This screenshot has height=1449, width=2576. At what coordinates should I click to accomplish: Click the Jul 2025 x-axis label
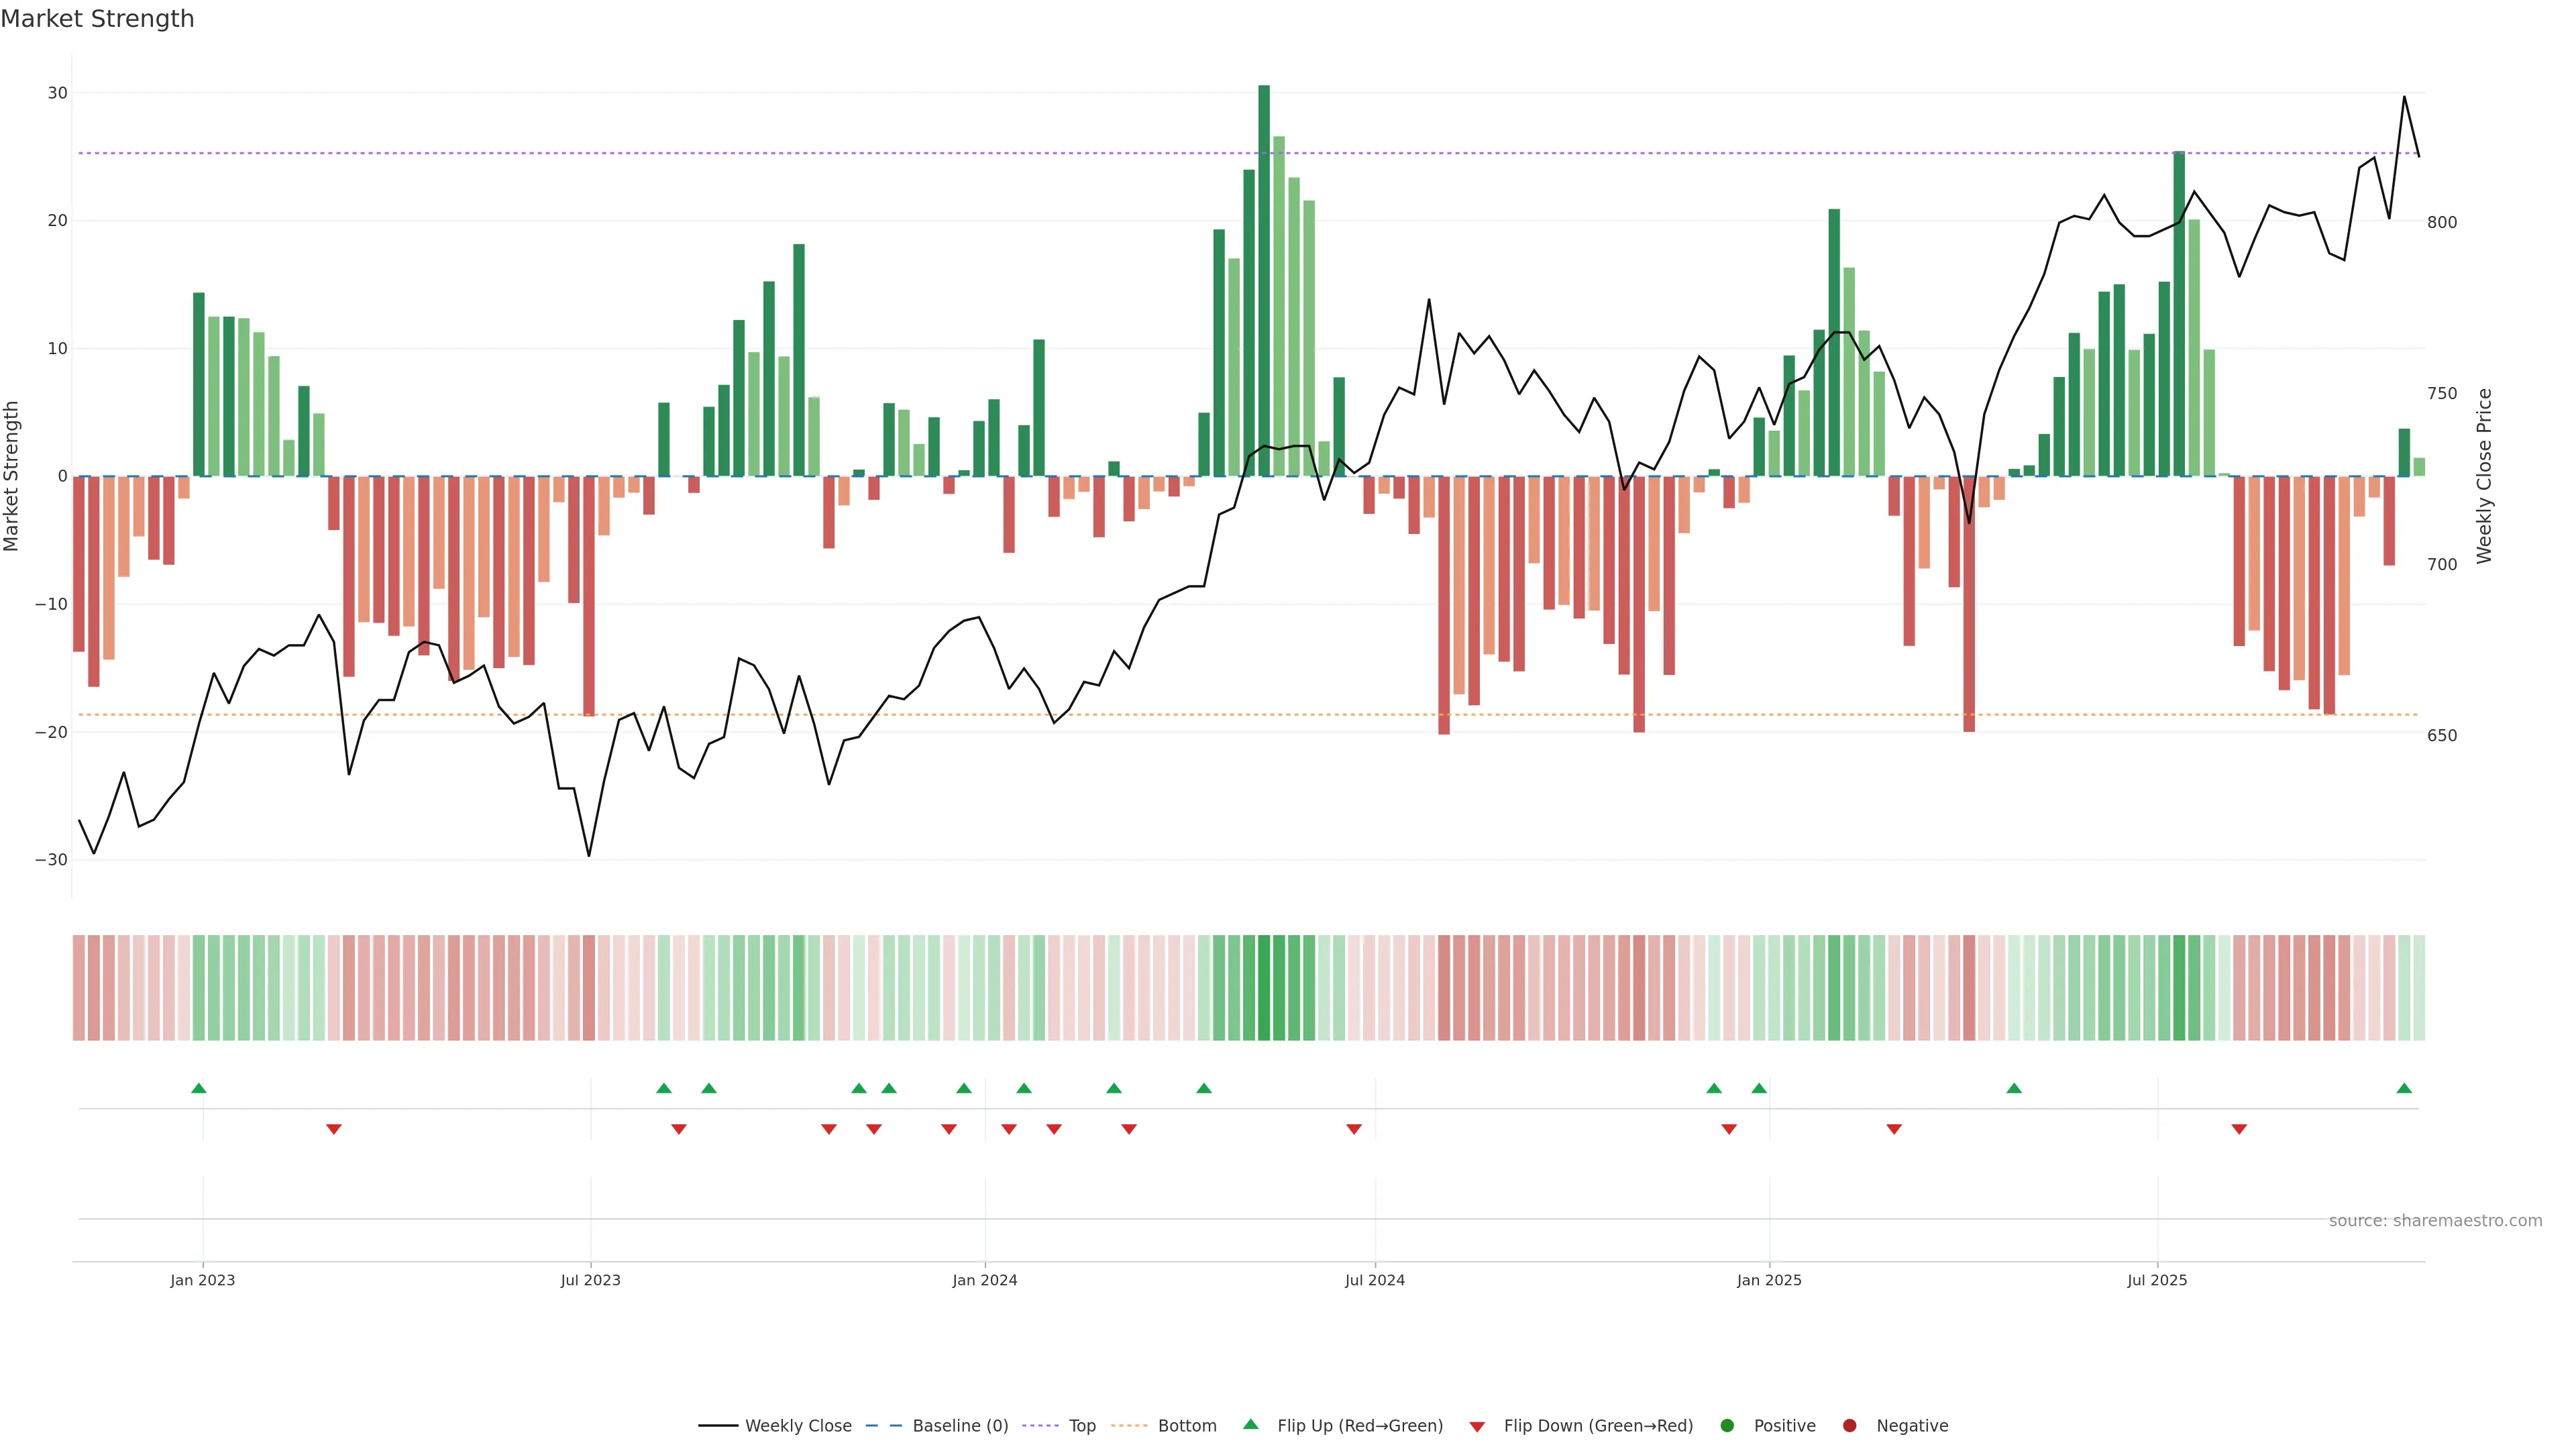click(x=2157, y=1280)
